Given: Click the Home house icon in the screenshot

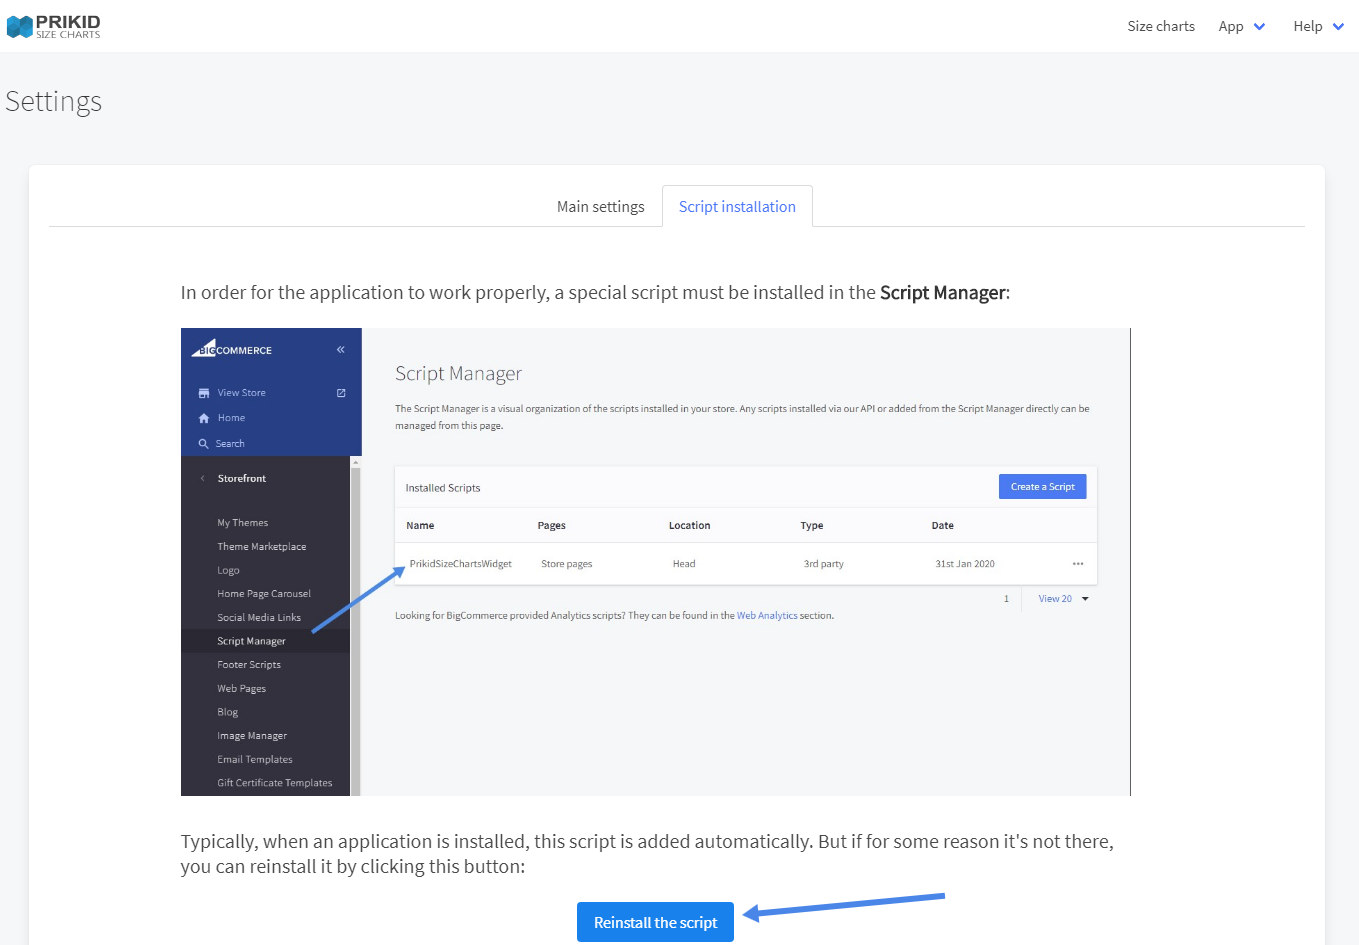Looking at the screenshot, I should (204, 418).
